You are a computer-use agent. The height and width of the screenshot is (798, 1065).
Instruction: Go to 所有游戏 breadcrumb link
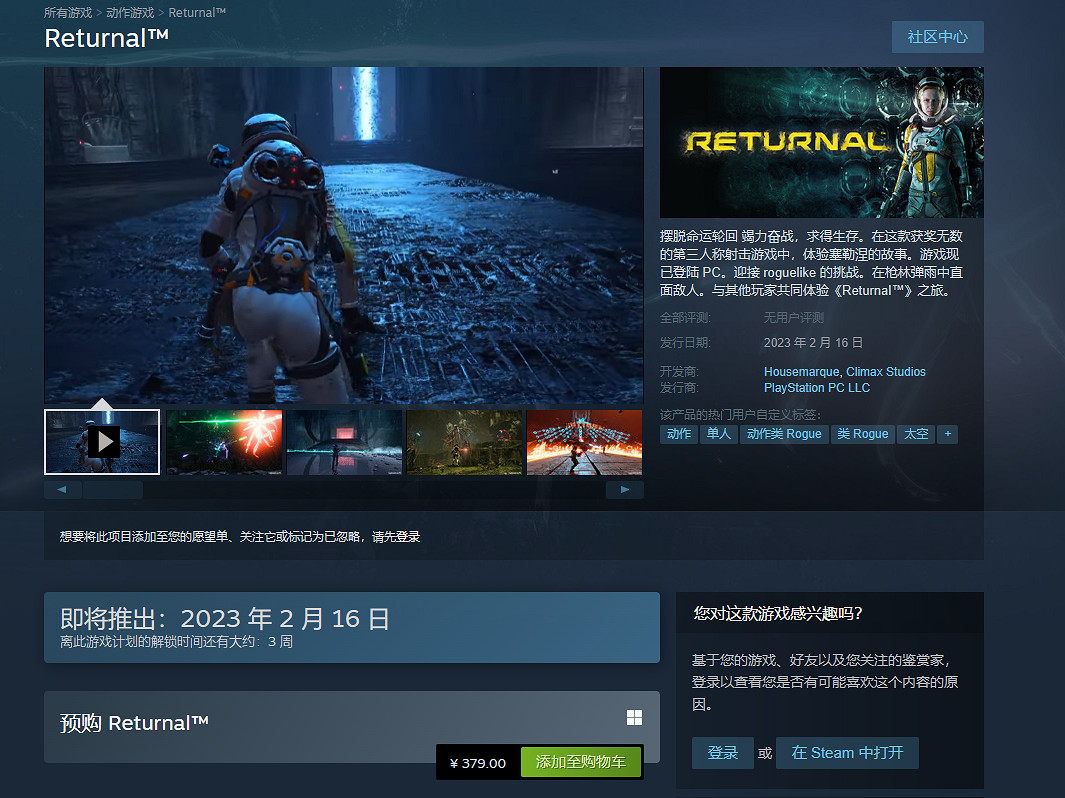coord(68,13)
